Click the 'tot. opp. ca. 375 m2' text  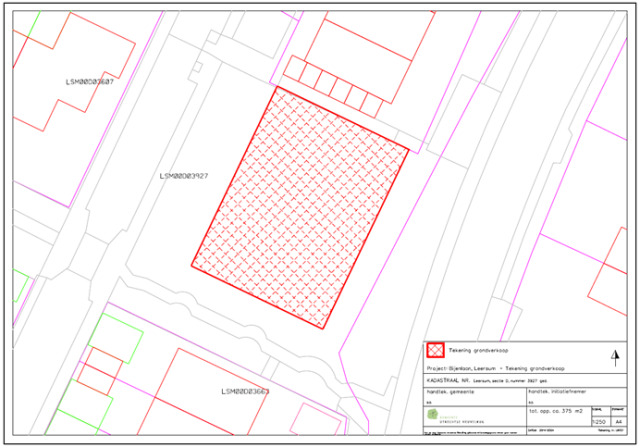coord(556,411)
